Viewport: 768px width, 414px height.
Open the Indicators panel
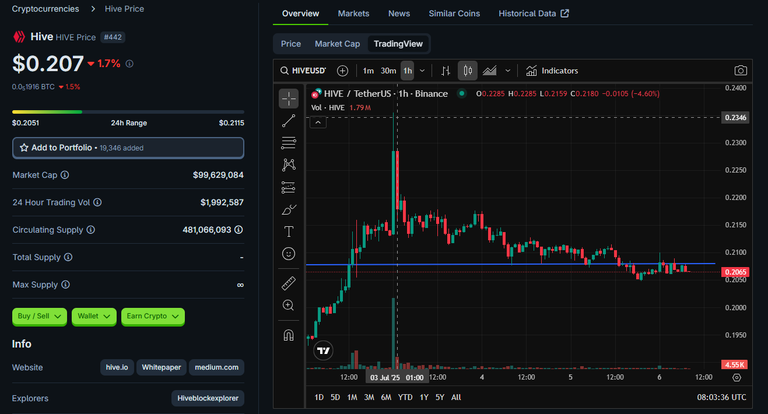pyautogui.click(x=552, y=71)
